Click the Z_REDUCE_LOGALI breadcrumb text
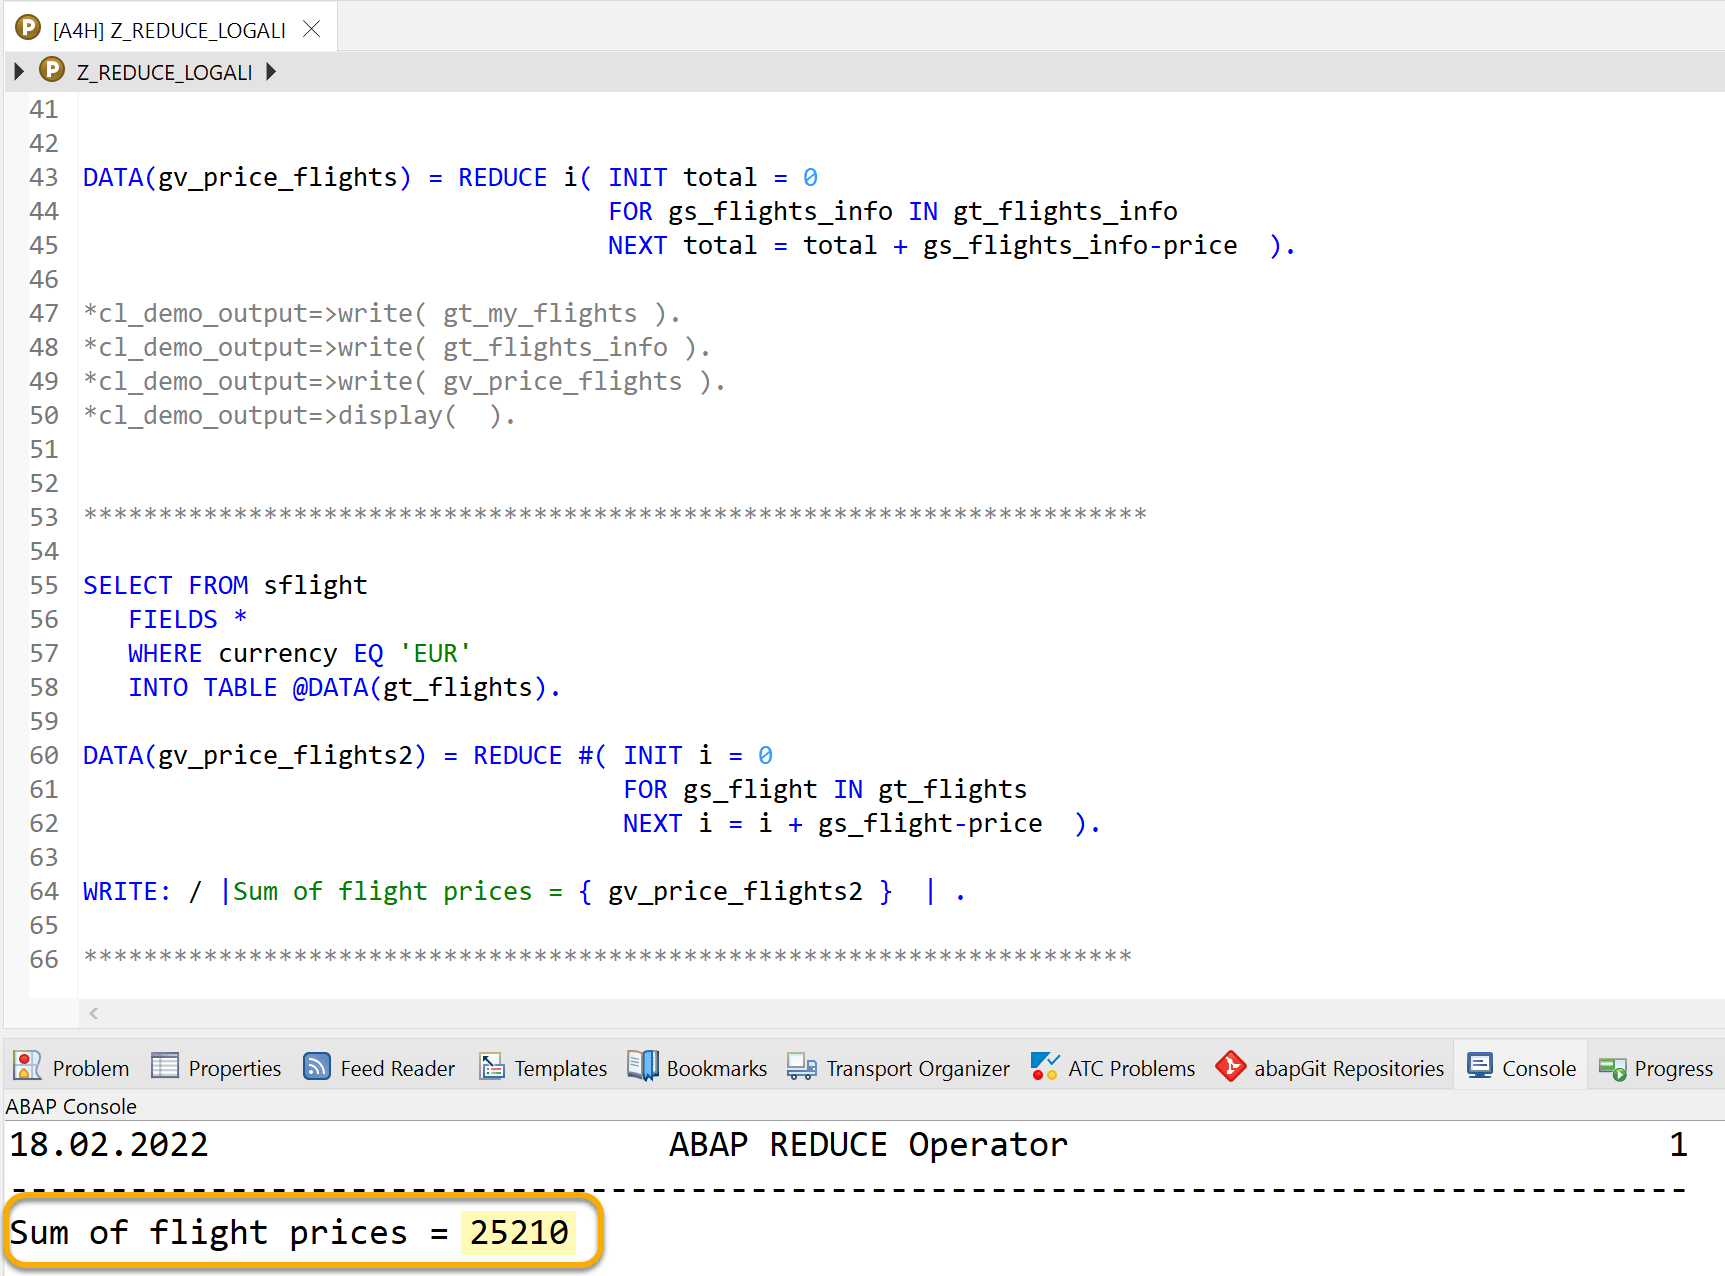Image resolution: width=1725 pixels, height=1276 pixels. pyautogui.click(x=164, y=71)
